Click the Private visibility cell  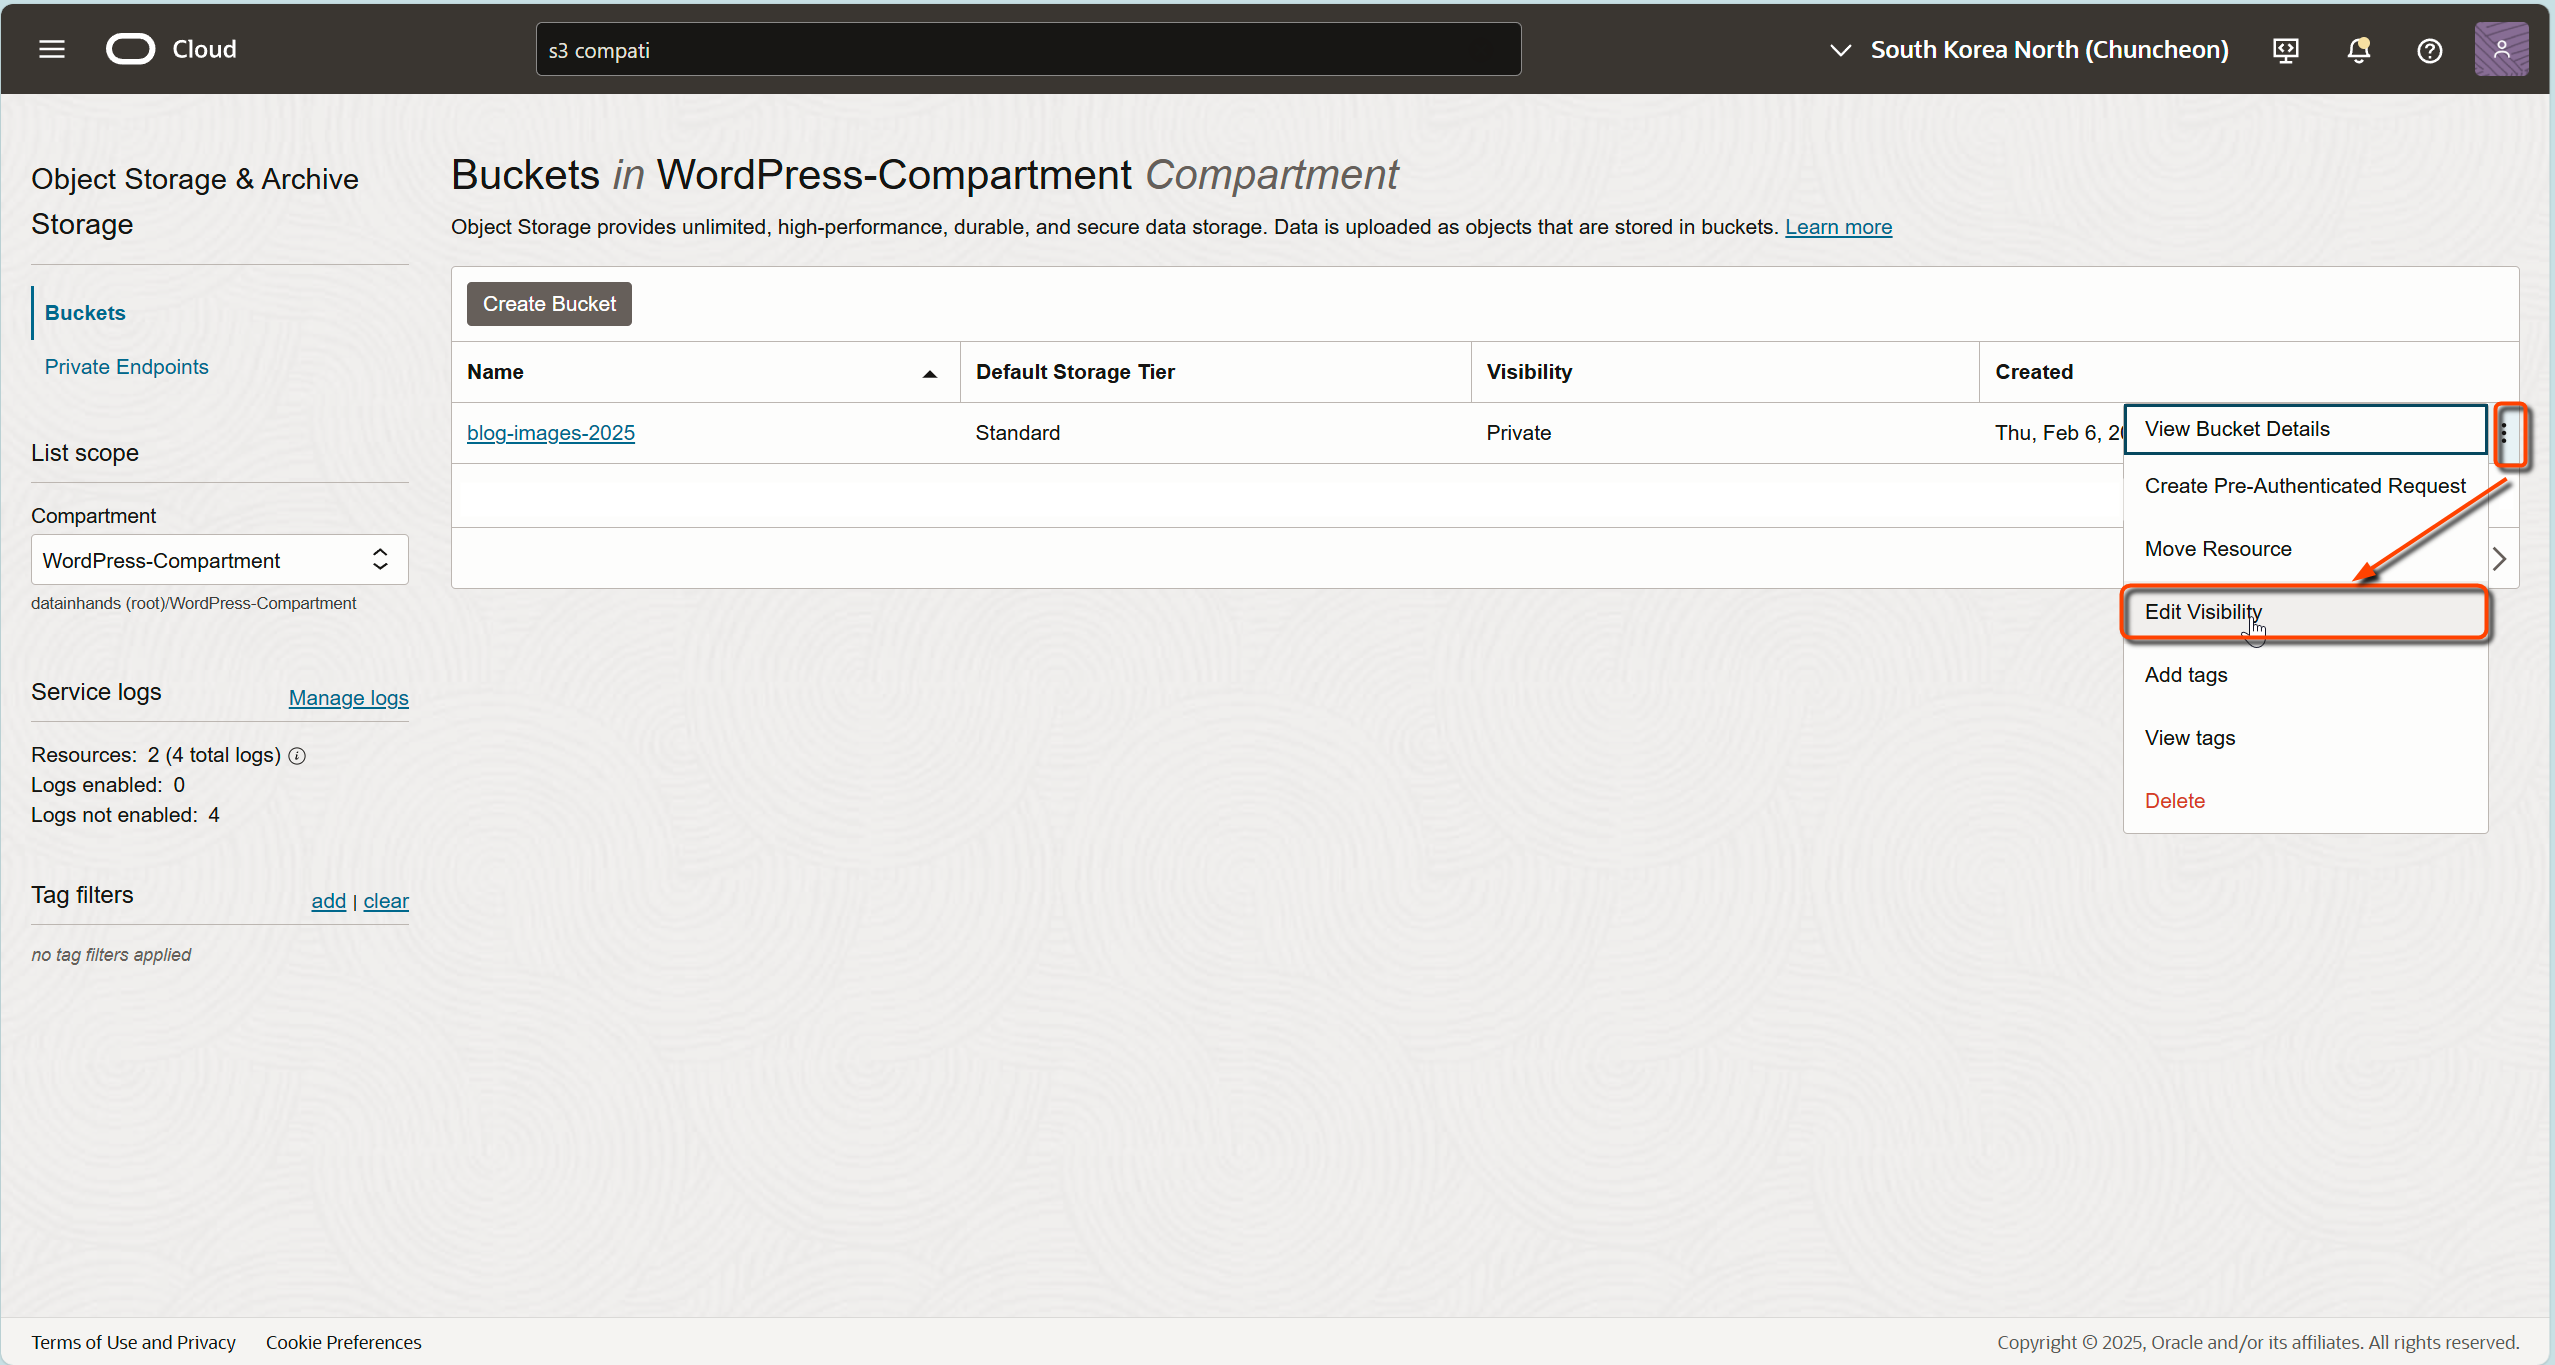coord(1518,433)
